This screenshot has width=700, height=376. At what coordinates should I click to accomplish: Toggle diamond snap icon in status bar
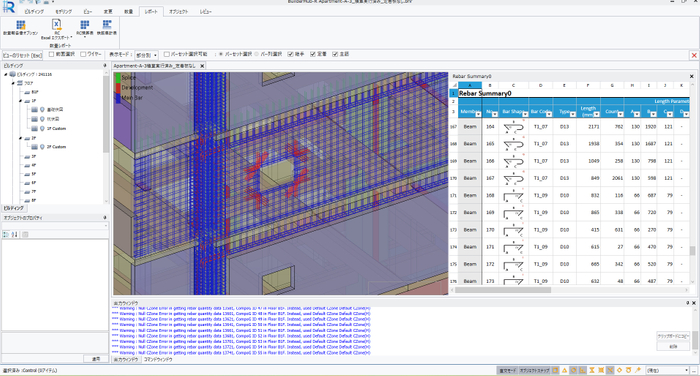[x=619, y=370]
